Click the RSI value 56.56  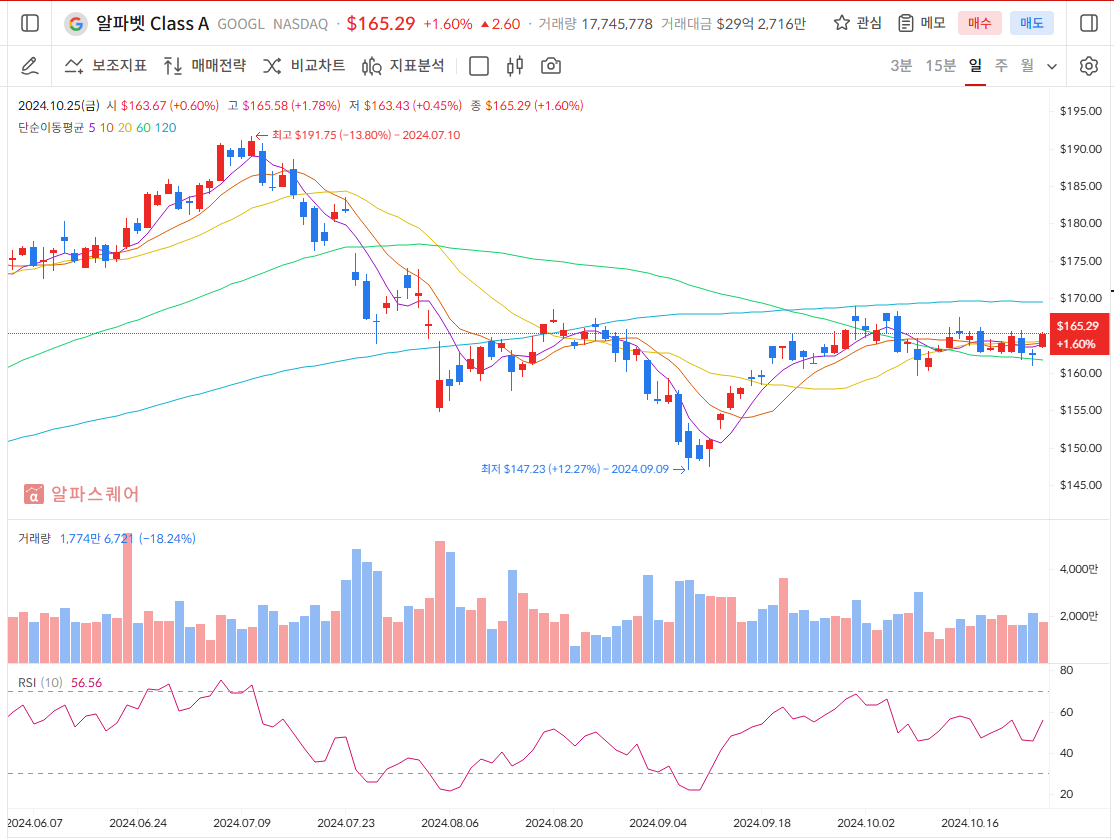coord(86,683)
